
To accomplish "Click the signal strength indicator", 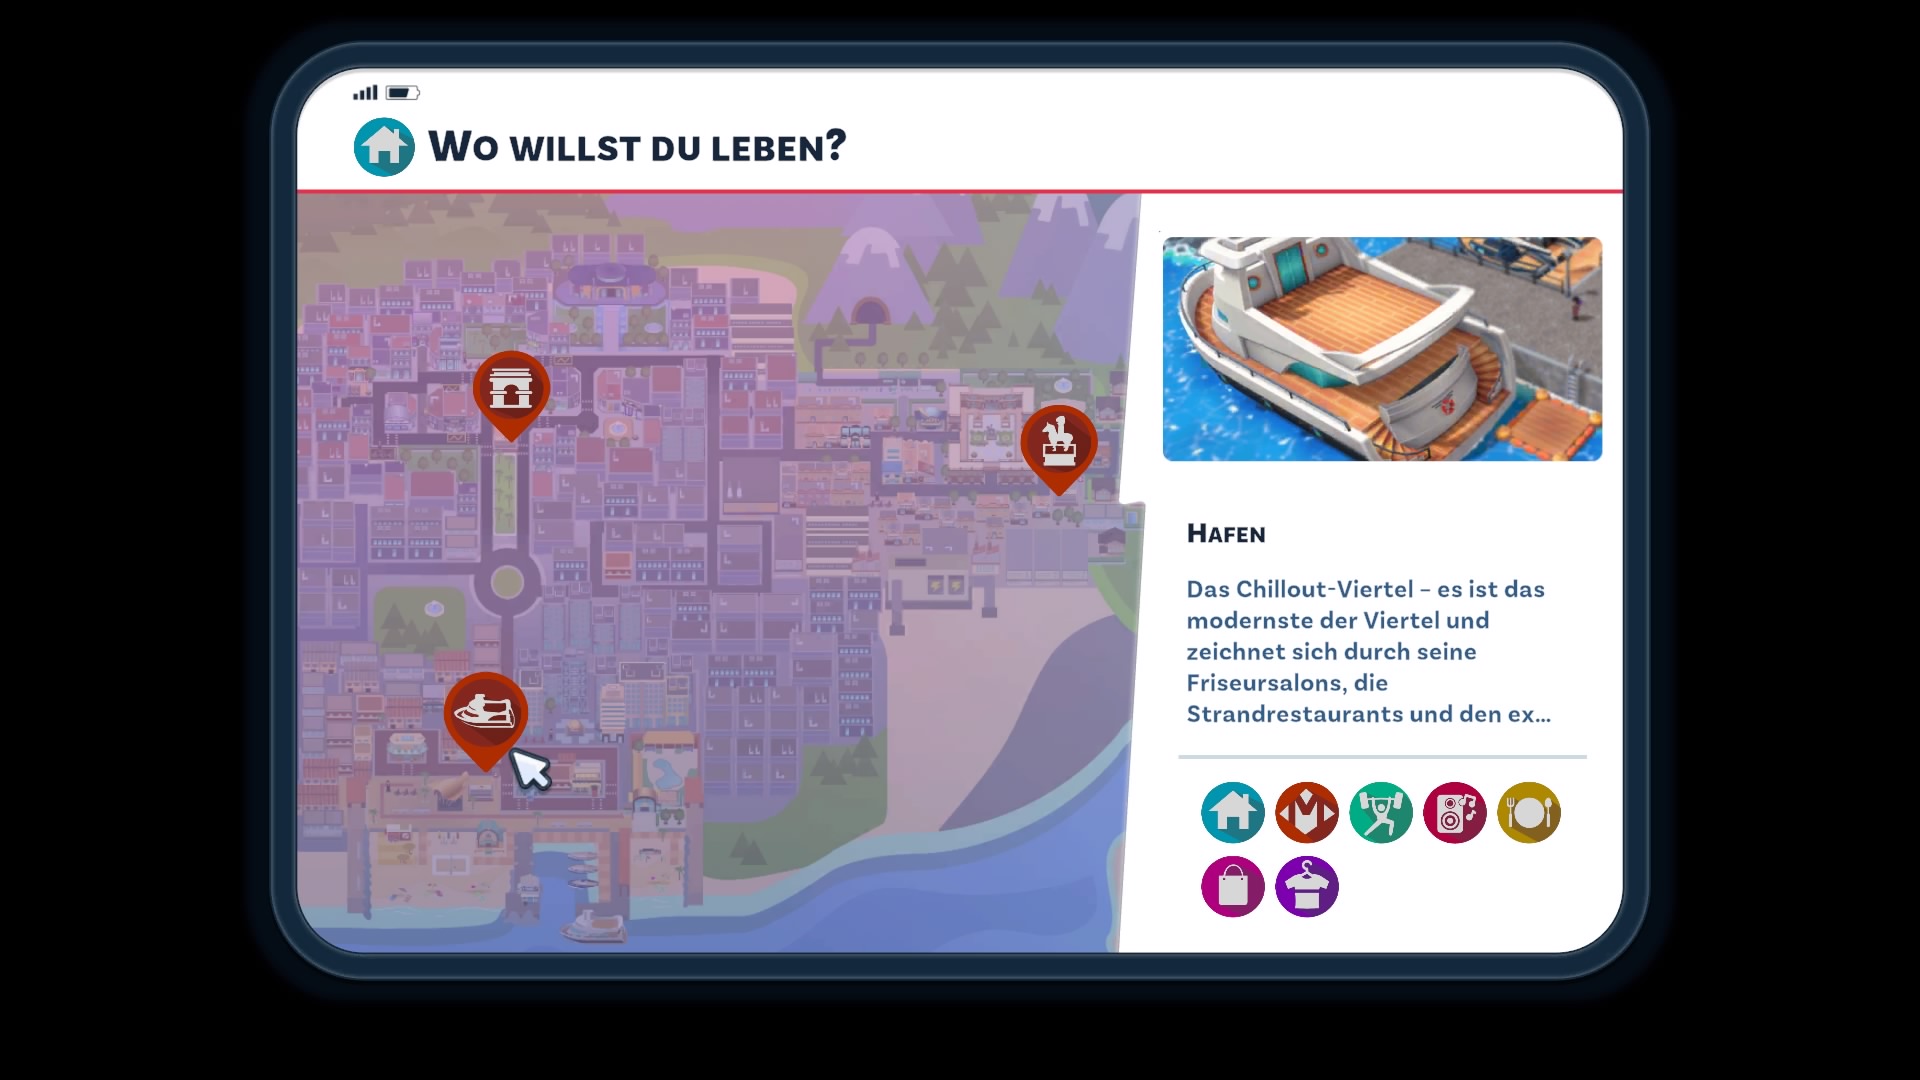I will point(365,93).
